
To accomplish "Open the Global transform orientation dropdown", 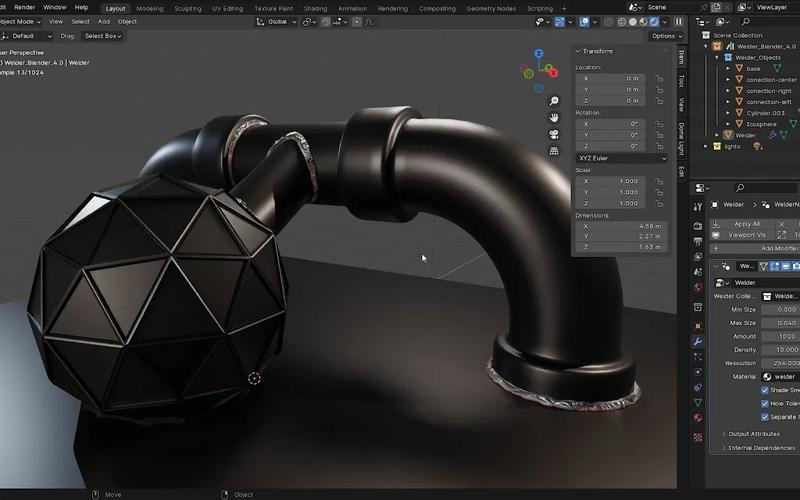I will tap(276, 22).
